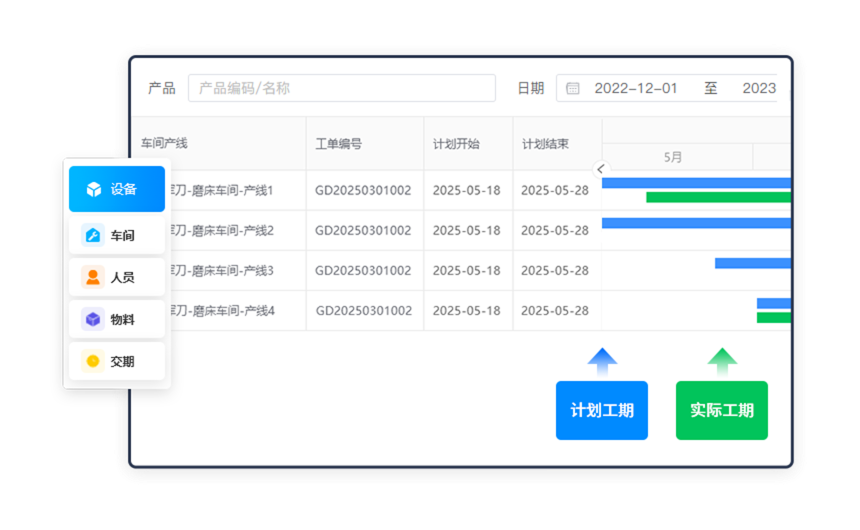Image resolution: width=860 pixels, height=530 pixels.
Task: Focus the 产品编码/名称 input field
Action: pyautogui.click(x=342, y=88)
